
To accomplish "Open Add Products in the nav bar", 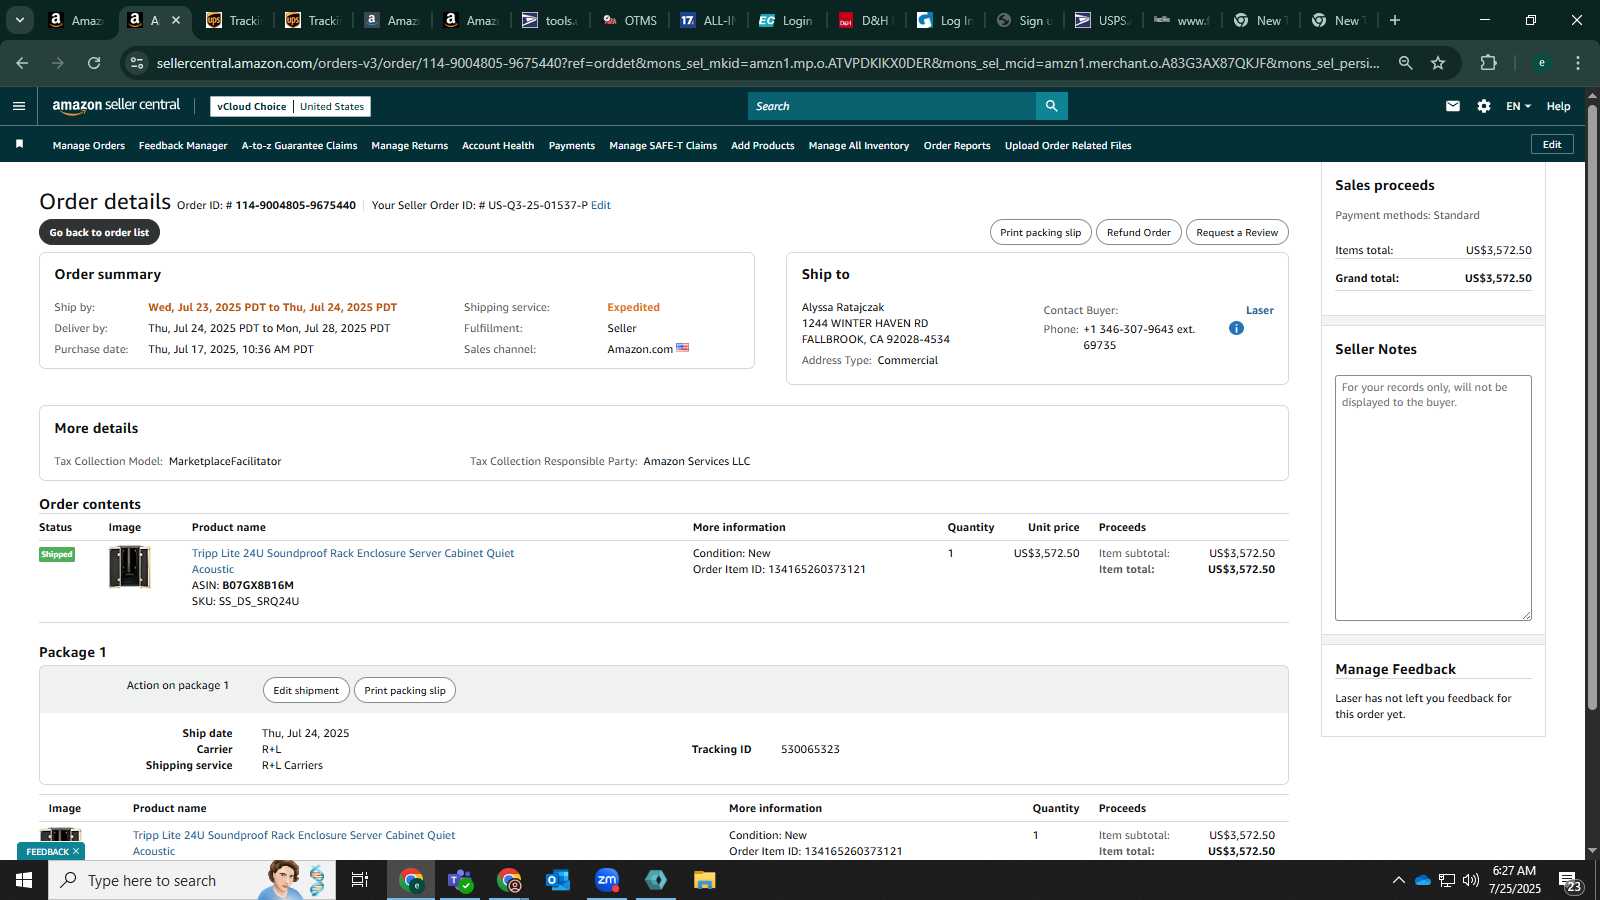I will click(763, 146).
